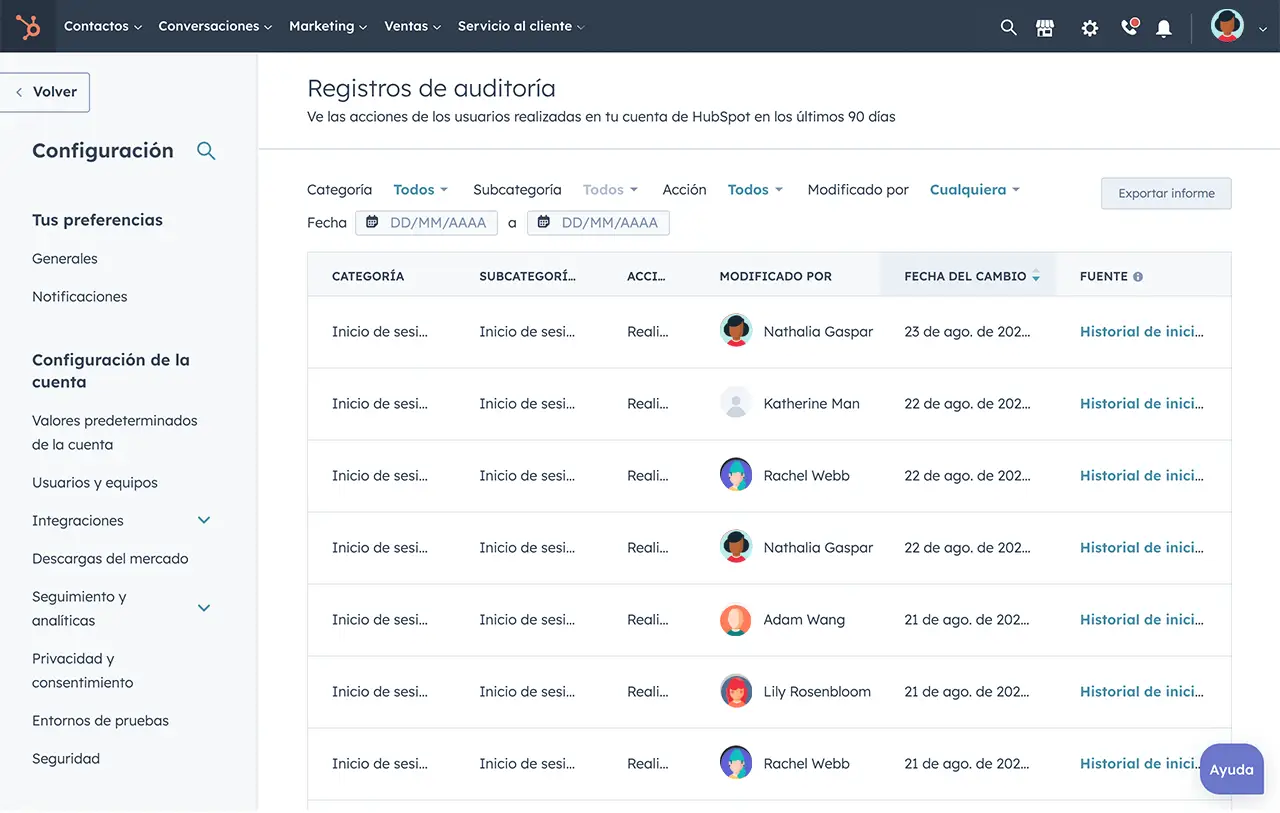
Task: Click the first DD/MM/AAAA date input field
Action: [x=437, y=222]
